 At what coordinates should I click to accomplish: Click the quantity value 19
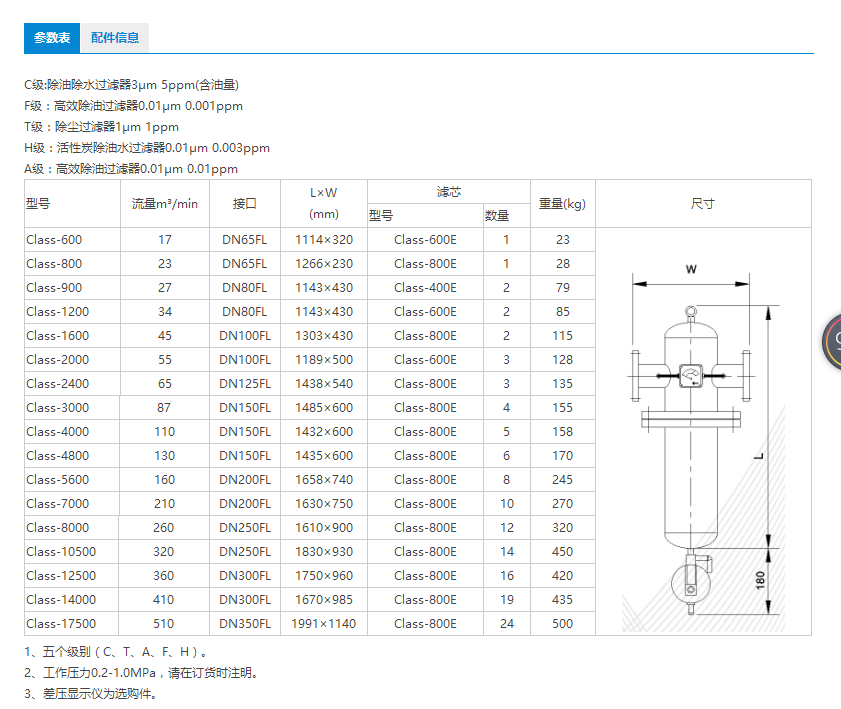click(507, 600)
